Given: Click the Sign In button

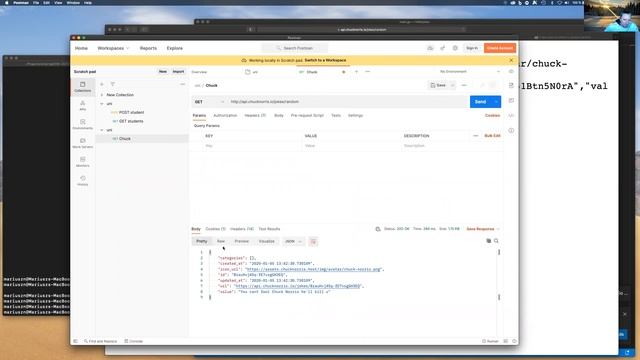Looking at the screenshot, I should pyautogui.click(x=472, y=48).
